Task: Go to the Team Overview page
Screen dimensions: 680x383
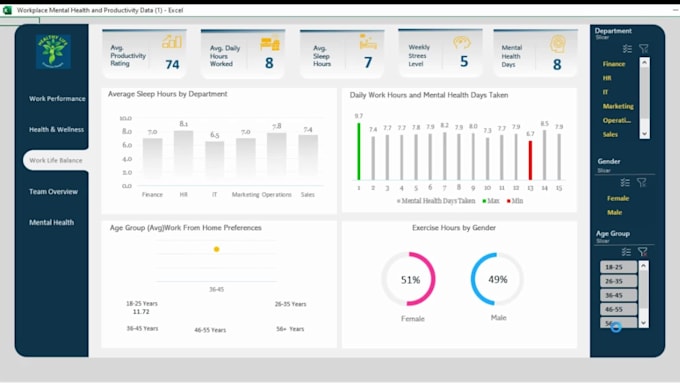Action: click(x=53, y=191)
